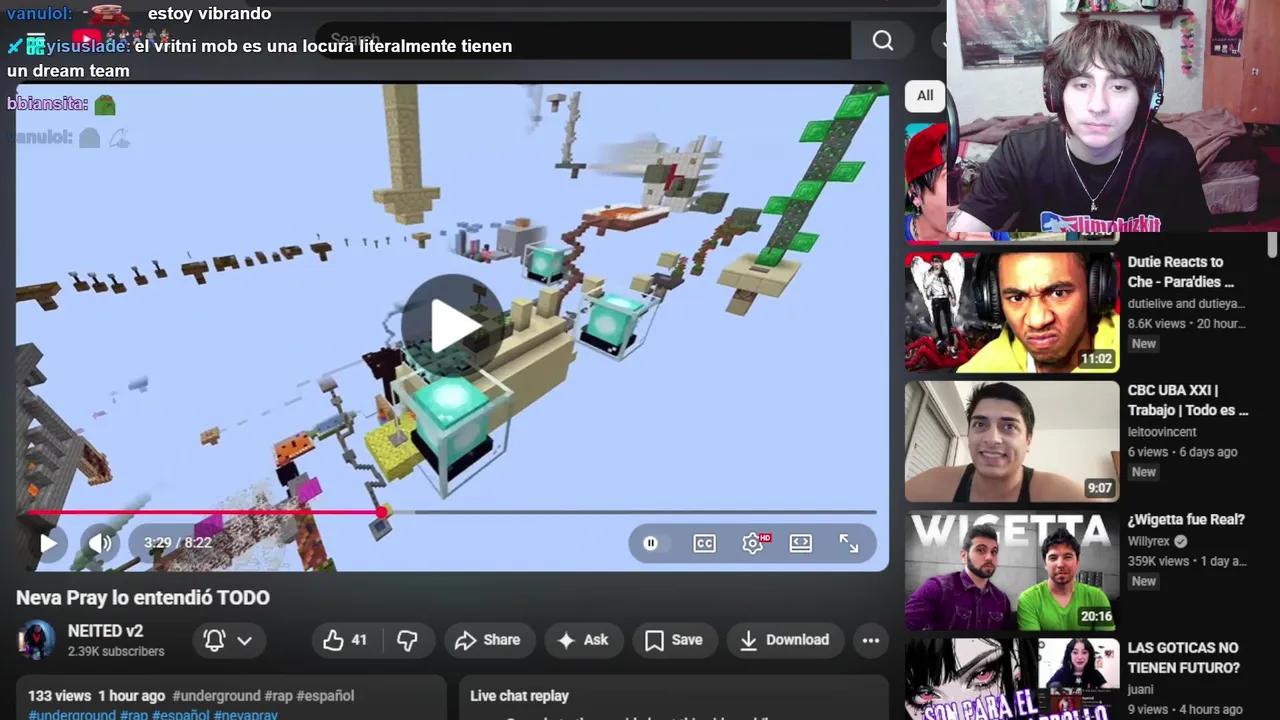Open the player settings gear
This screenshot has width=1280, height=720.
click(x=754, y=543)
